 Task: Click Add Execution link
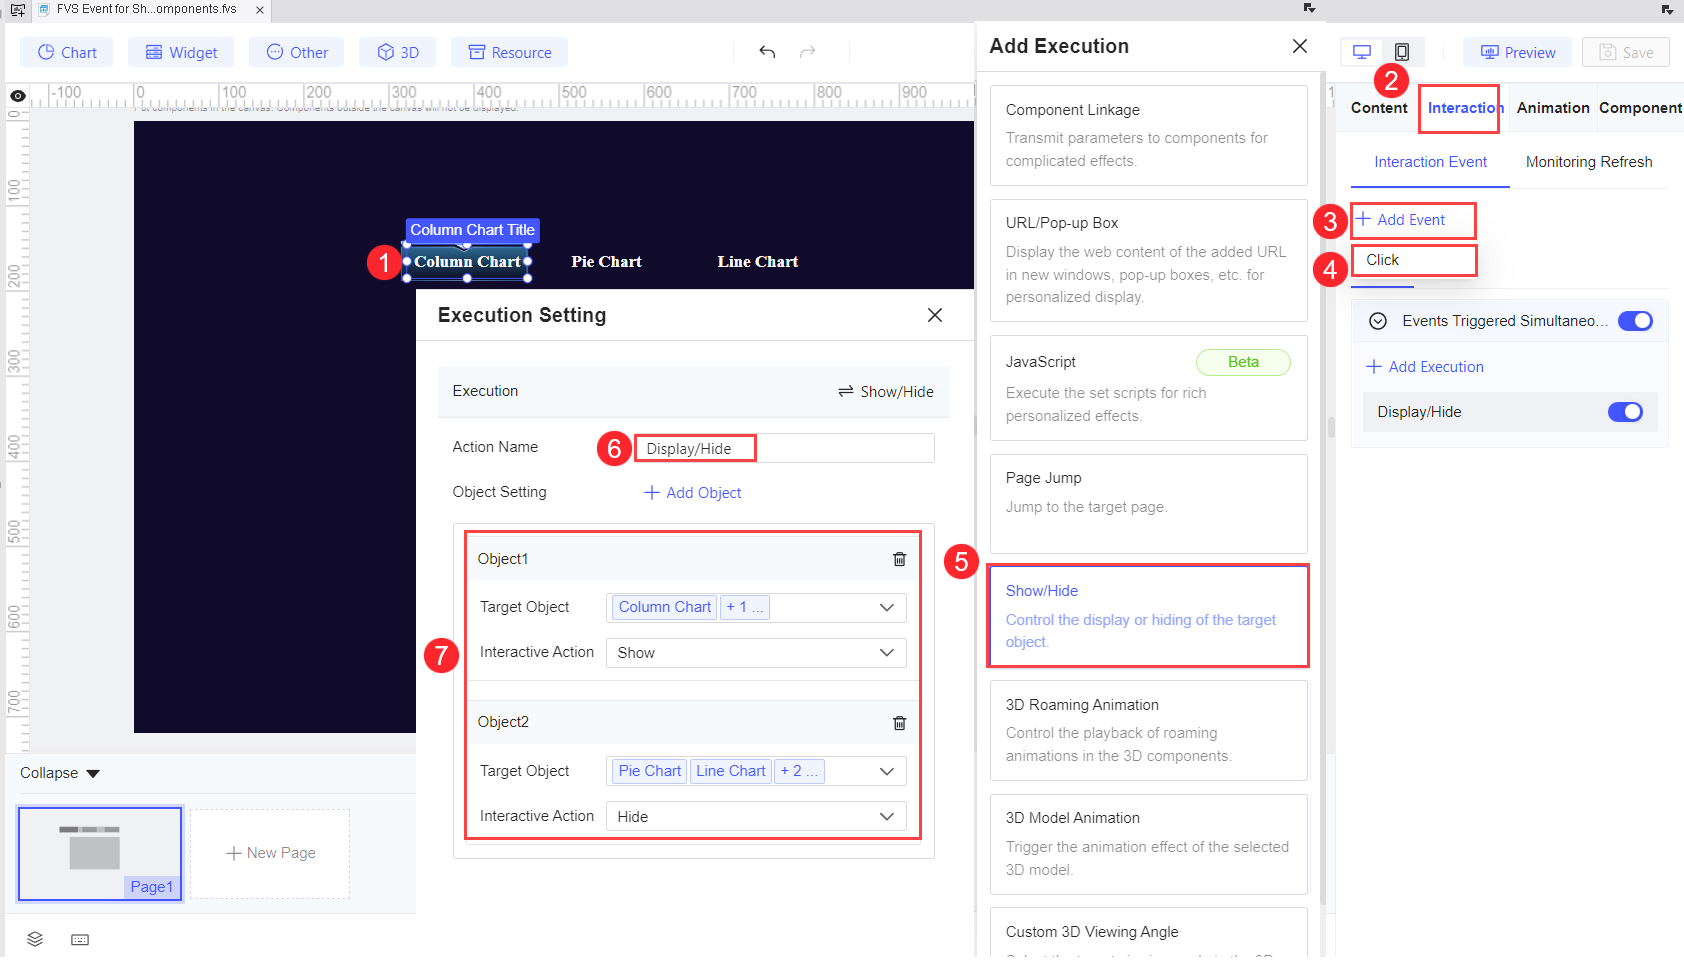(x=1425, y=367)
